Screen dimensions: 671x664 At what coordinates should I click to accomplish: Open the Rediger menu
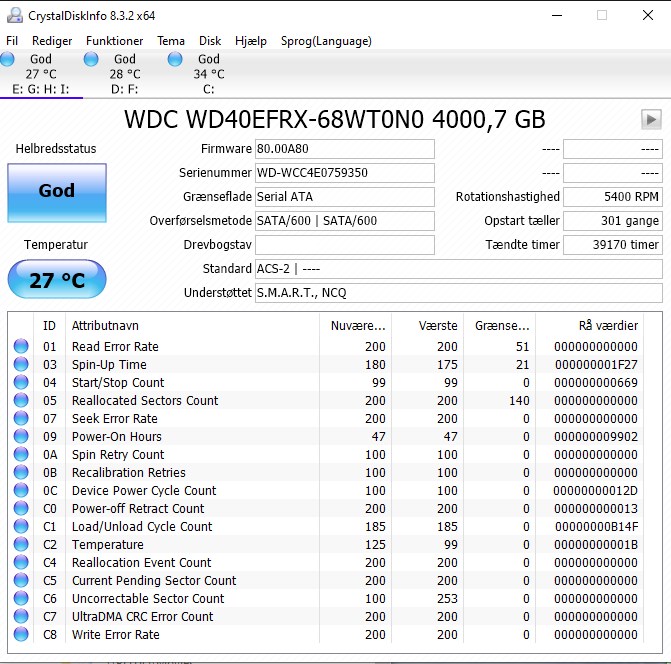[52, 41]
